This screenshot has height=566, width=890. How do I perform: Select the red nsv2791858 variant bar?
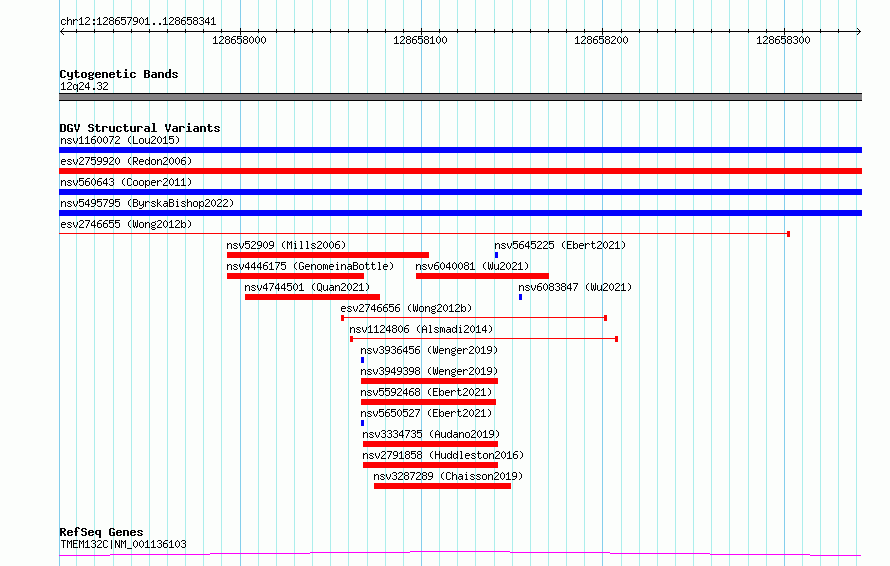tap(430, 465)
